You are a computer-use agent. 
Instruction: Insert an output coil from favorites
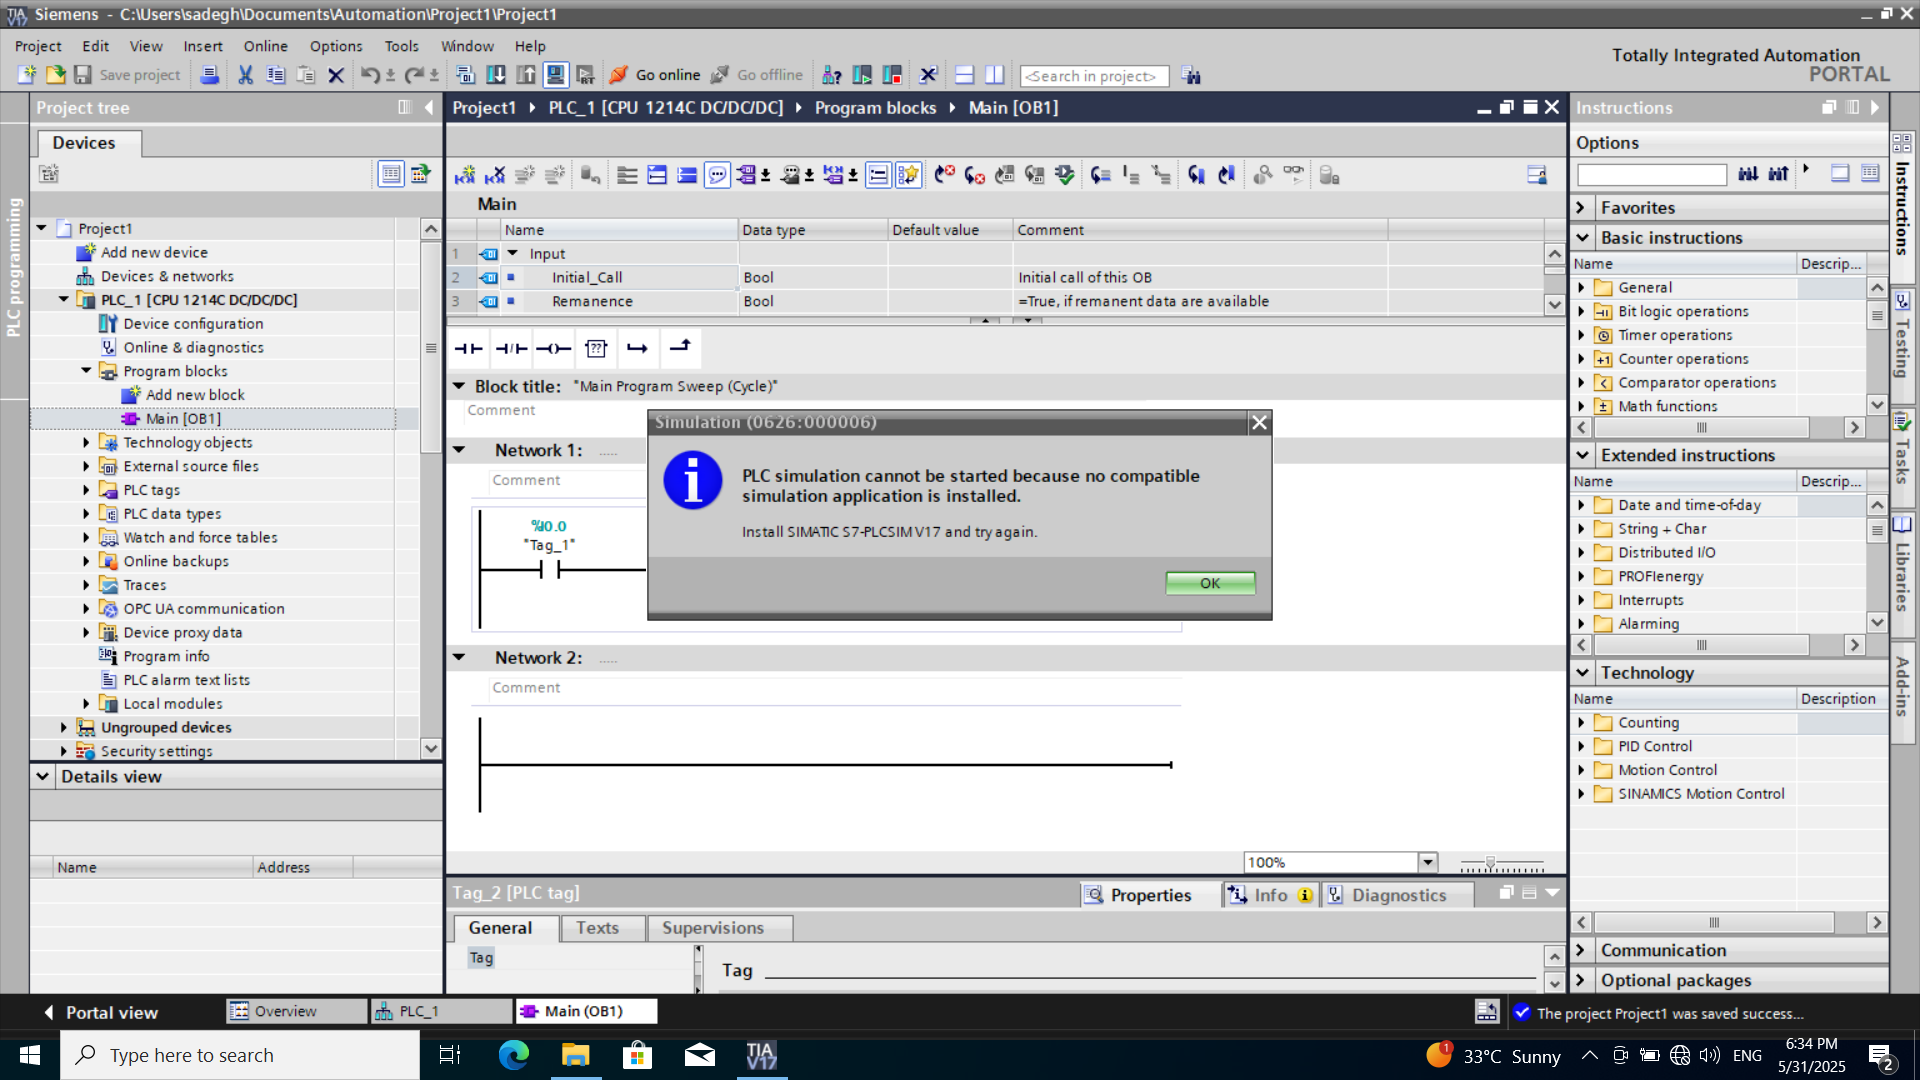point(553,348)
